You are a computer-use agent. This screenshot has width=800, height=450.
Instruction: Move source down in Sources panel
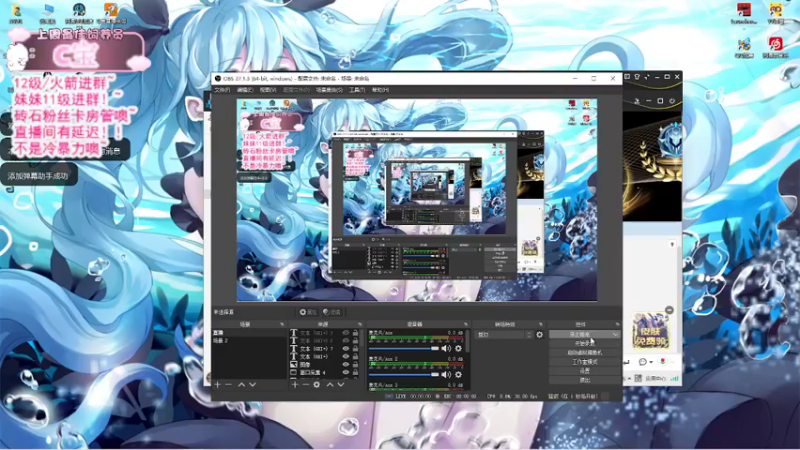click(341, 385)
